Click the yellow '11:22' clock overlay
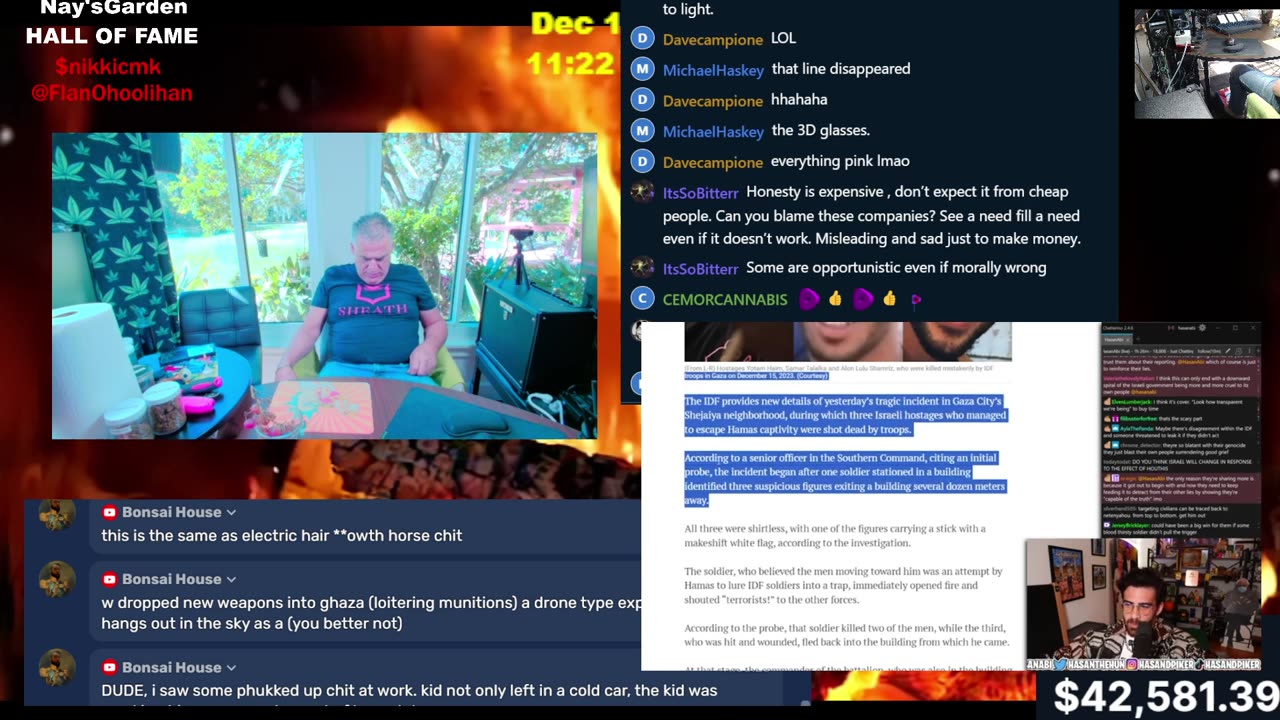Image resolution: width=1280 pixels, height=720 pixels. (570, 64)
